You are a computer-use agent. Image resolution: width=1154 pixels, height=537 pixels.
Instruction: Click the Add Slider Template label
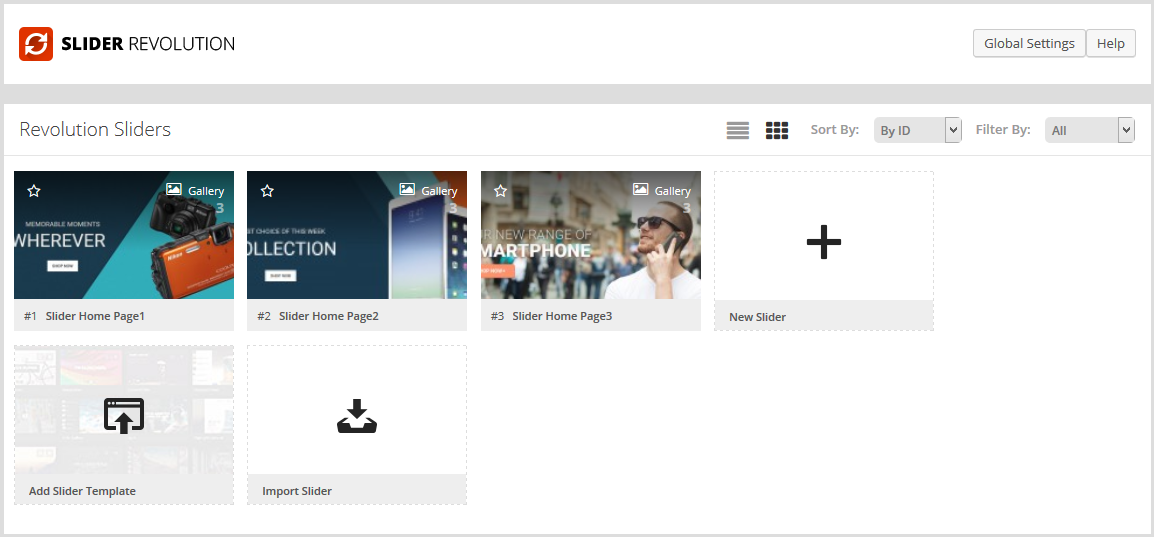point(82,491)
